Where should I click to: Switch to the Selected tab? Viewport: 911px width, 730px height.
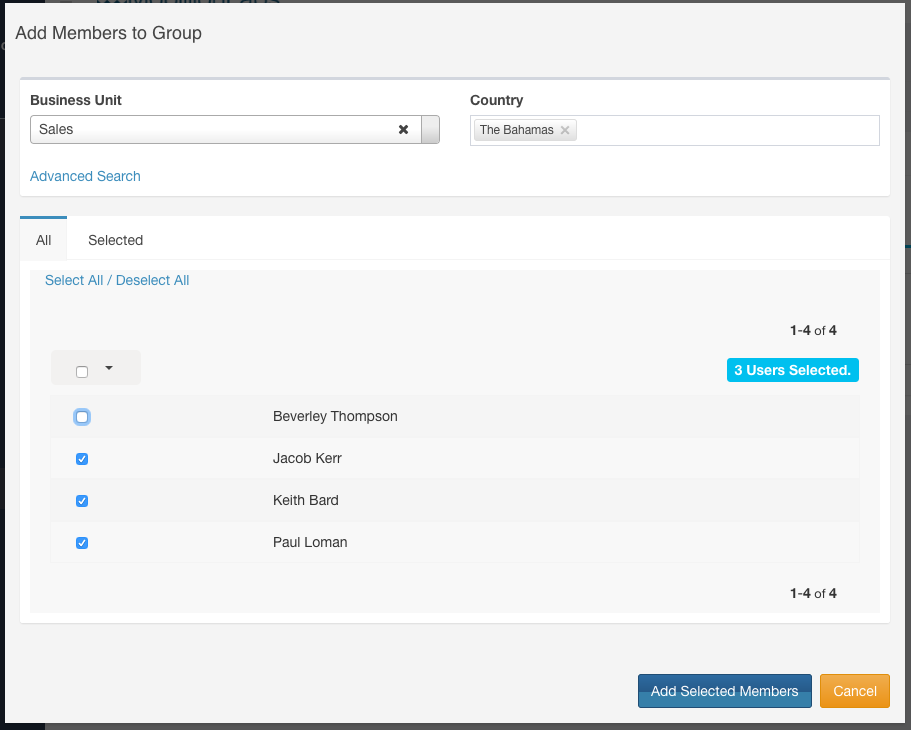pos(115,240)
